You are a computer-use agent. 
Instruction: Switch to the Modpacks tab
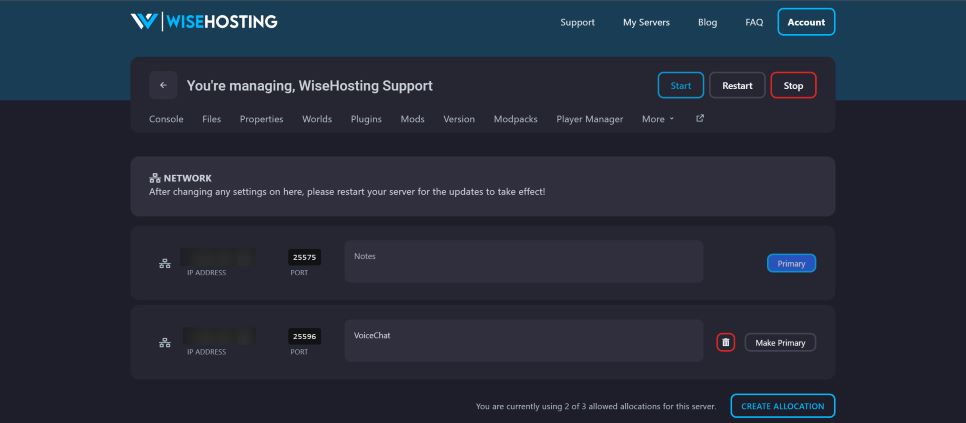pyautogui.click(x=516, y=119)
